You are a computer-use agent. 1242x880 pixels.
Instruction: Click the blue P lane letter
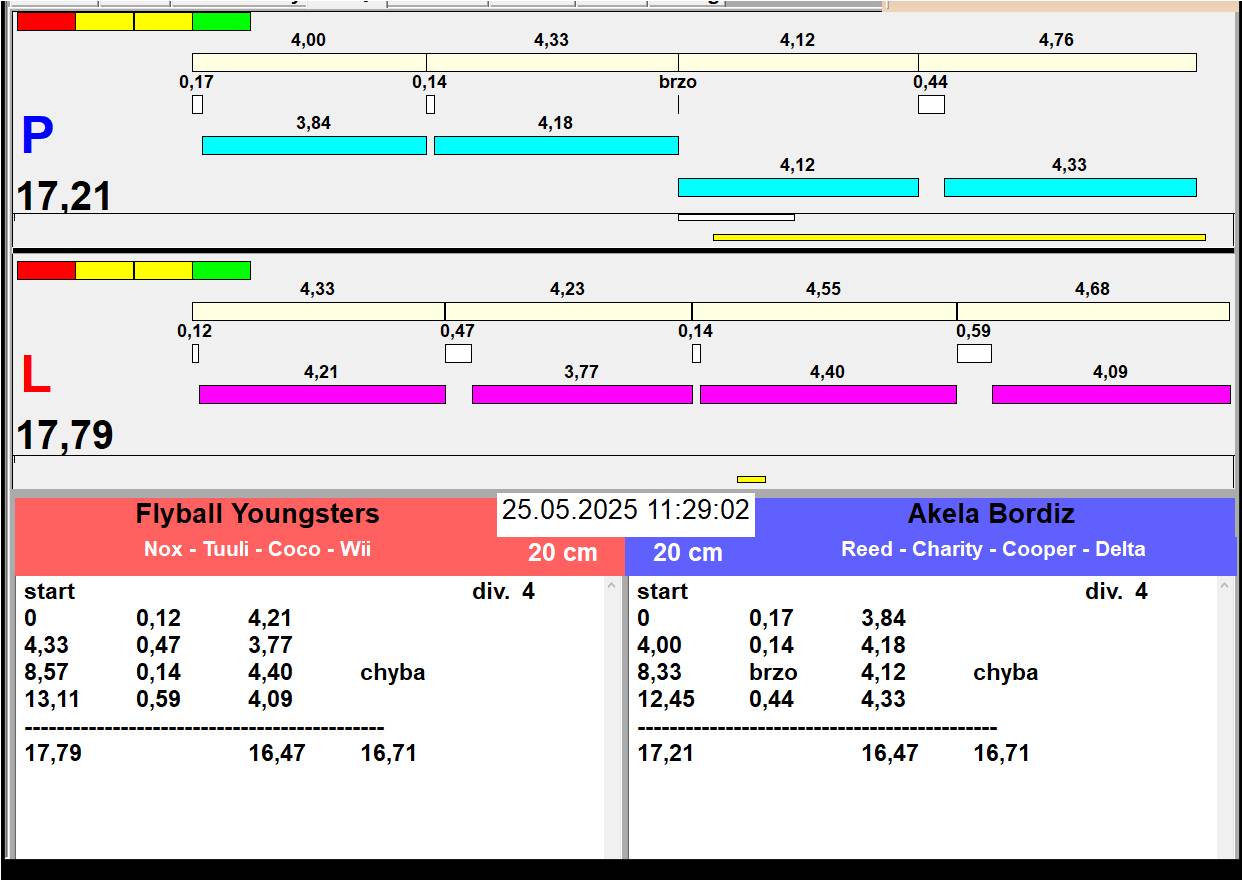click(37, 137)
